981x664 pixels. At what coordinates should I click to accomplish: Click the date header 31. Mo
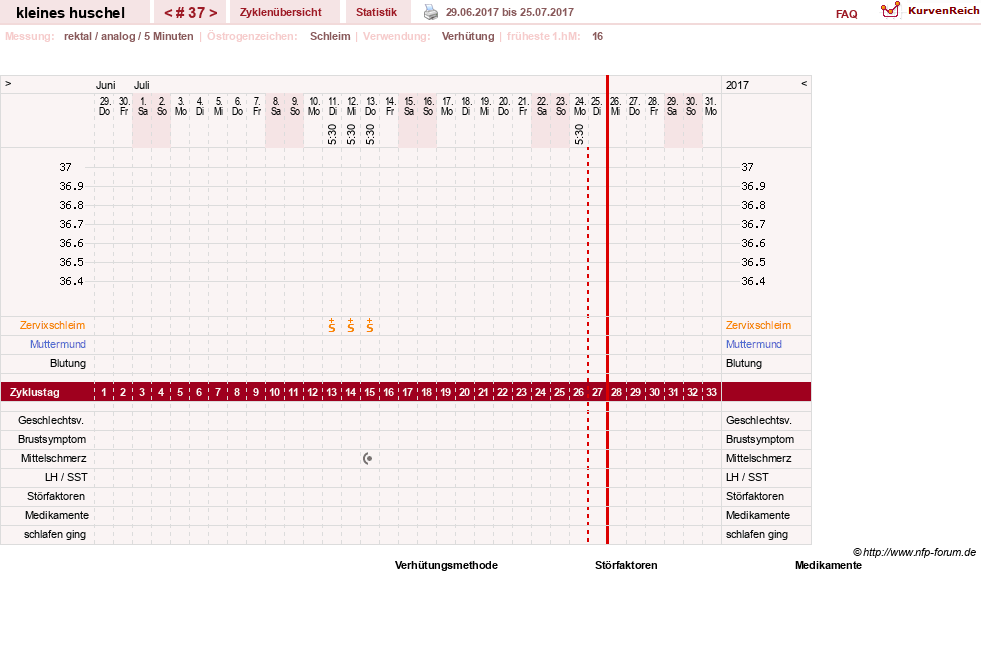711,106
